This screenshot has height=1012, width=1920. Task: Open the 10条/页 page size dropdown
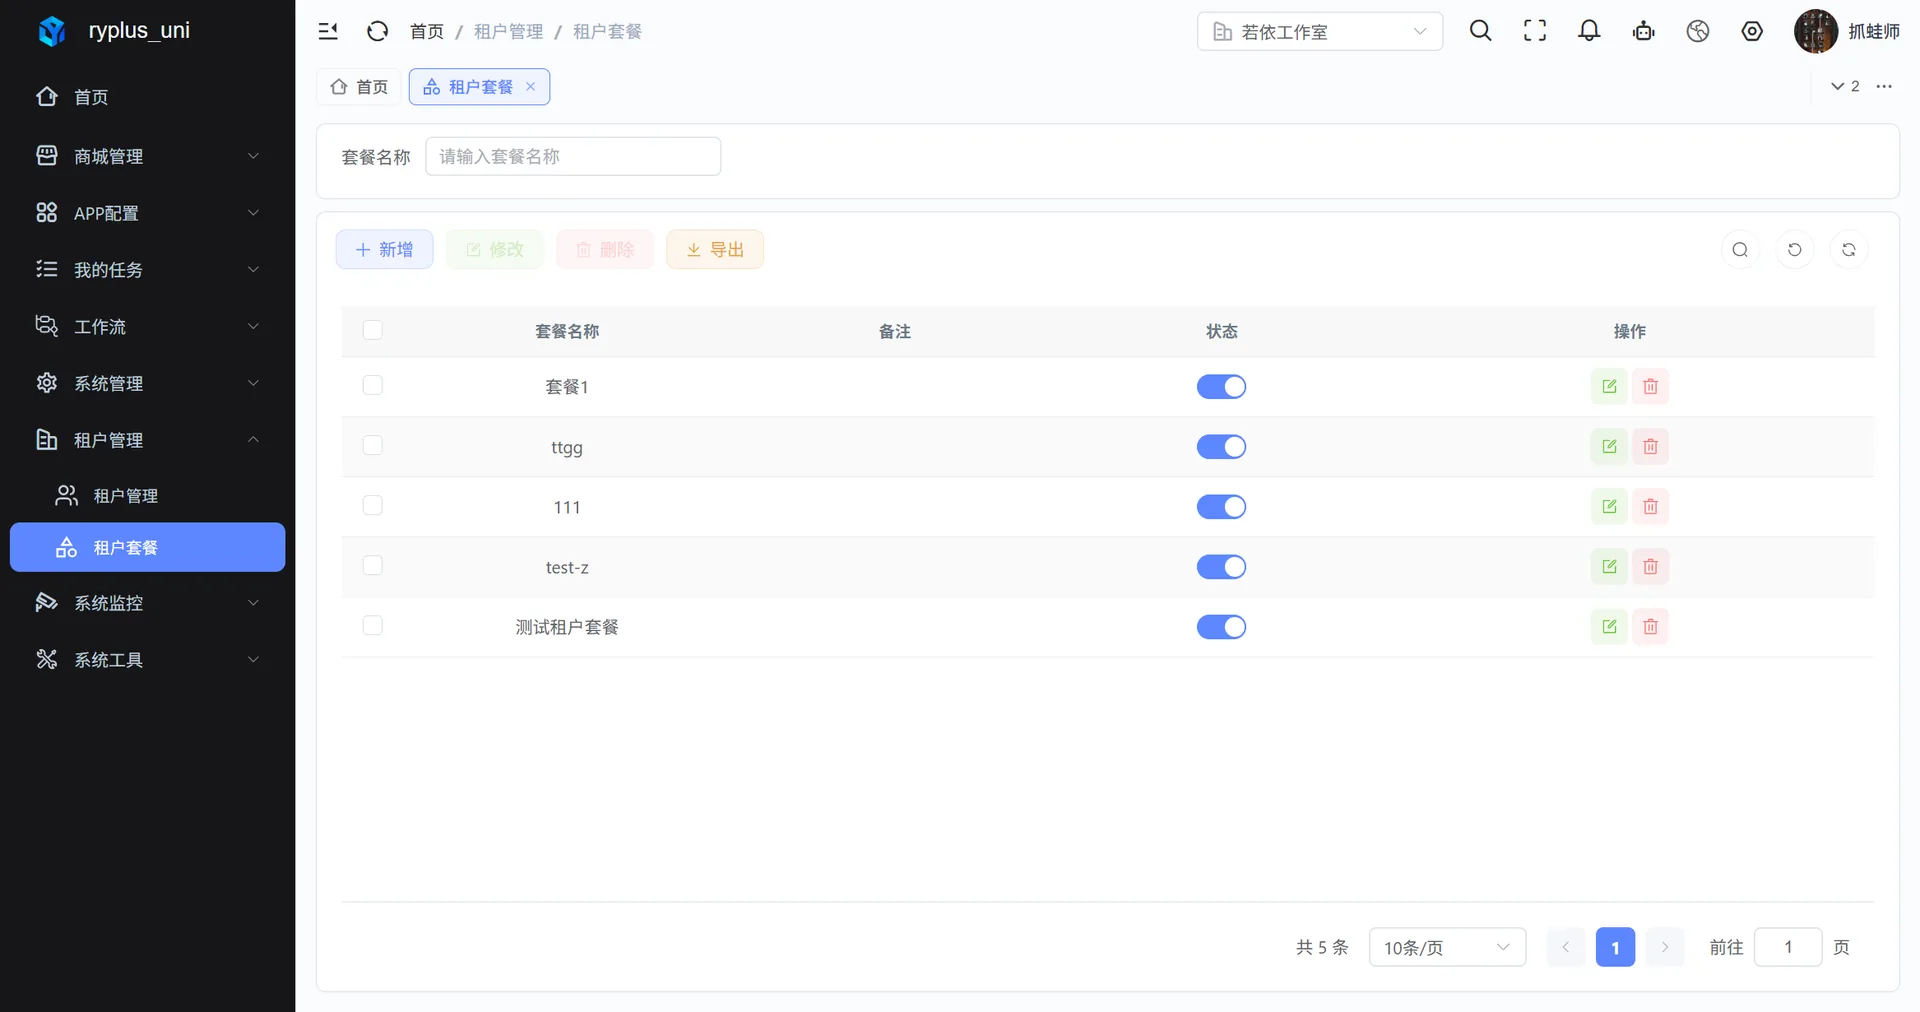click(x=1446, y=947)
